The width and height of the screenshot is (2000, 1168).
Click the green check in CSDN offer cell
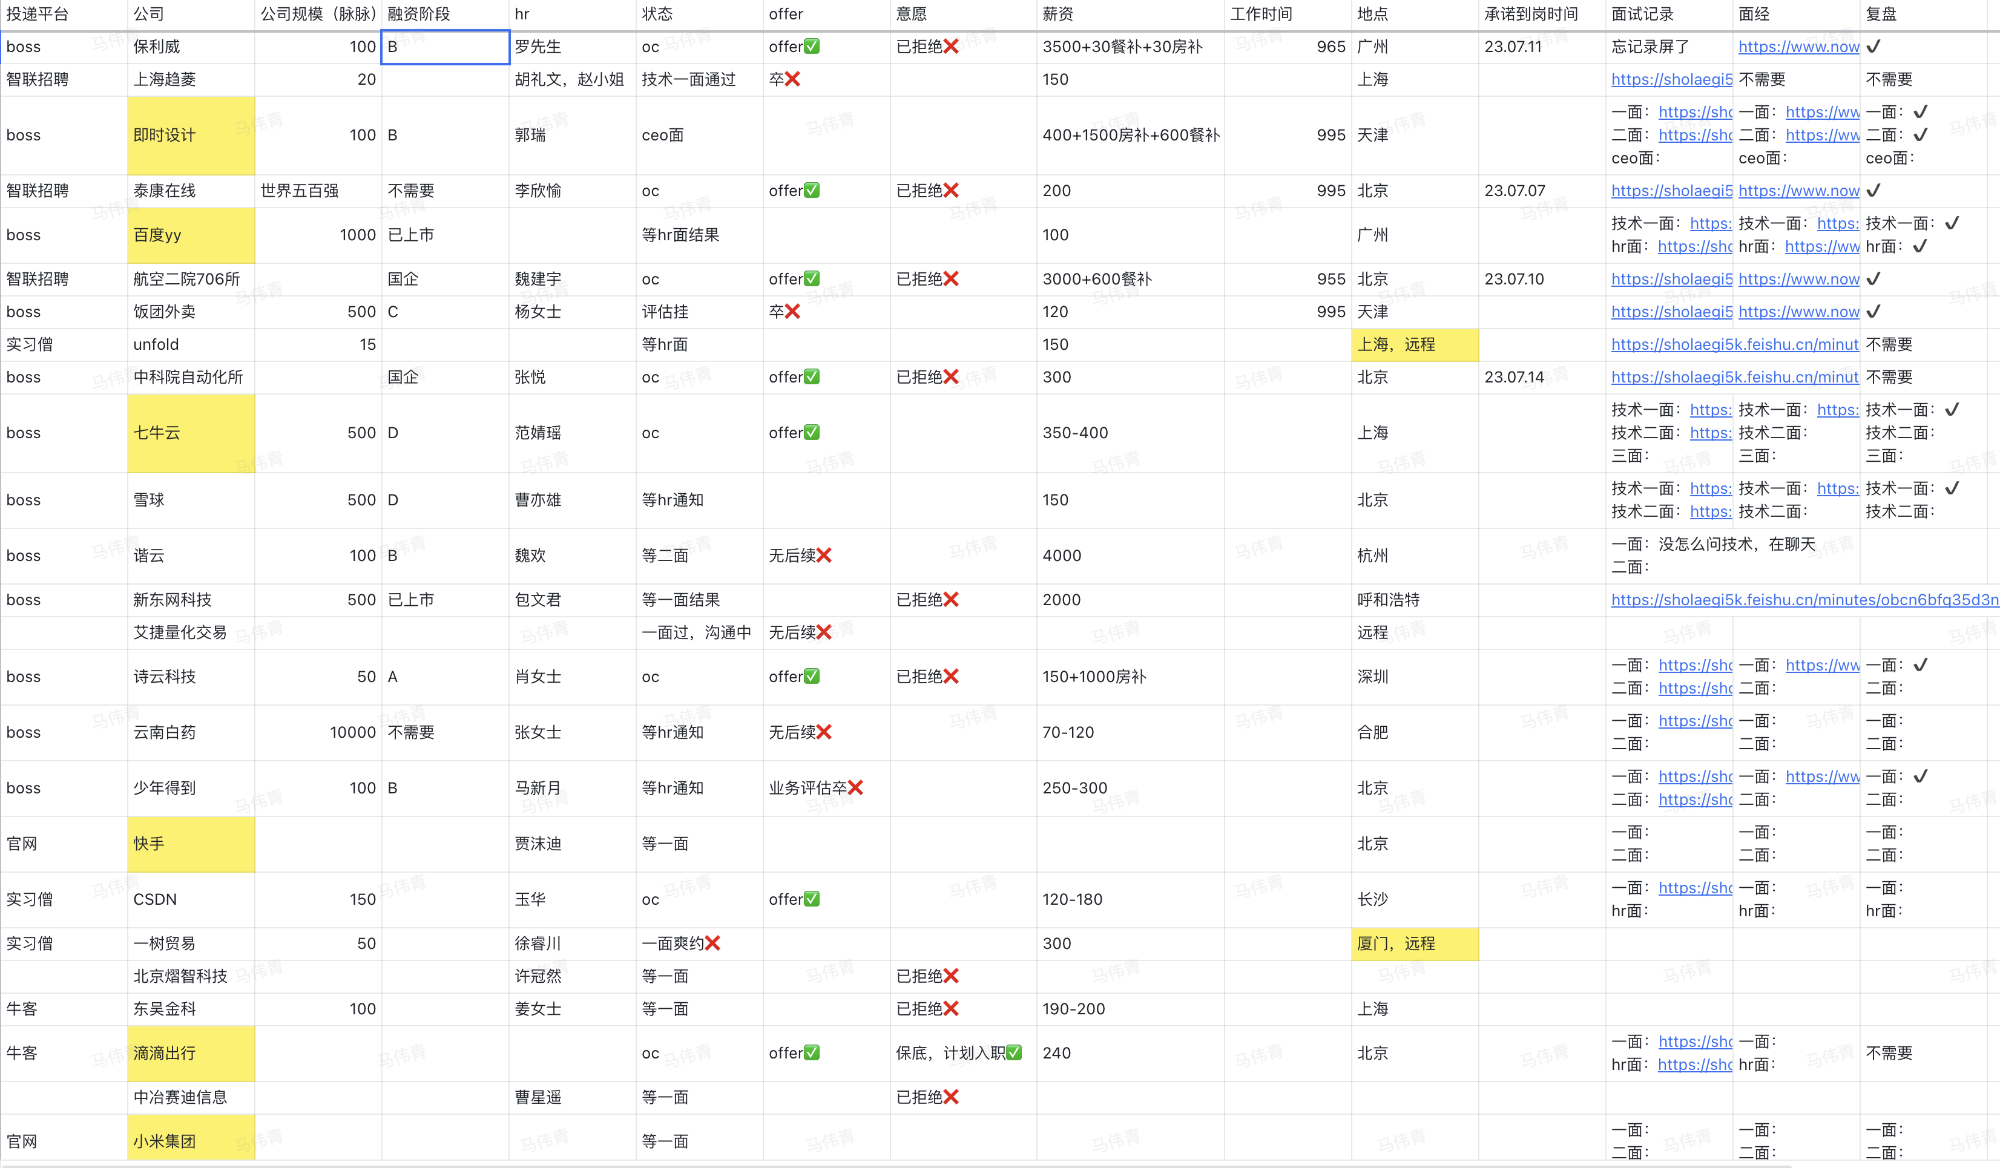tap(812, 899)
